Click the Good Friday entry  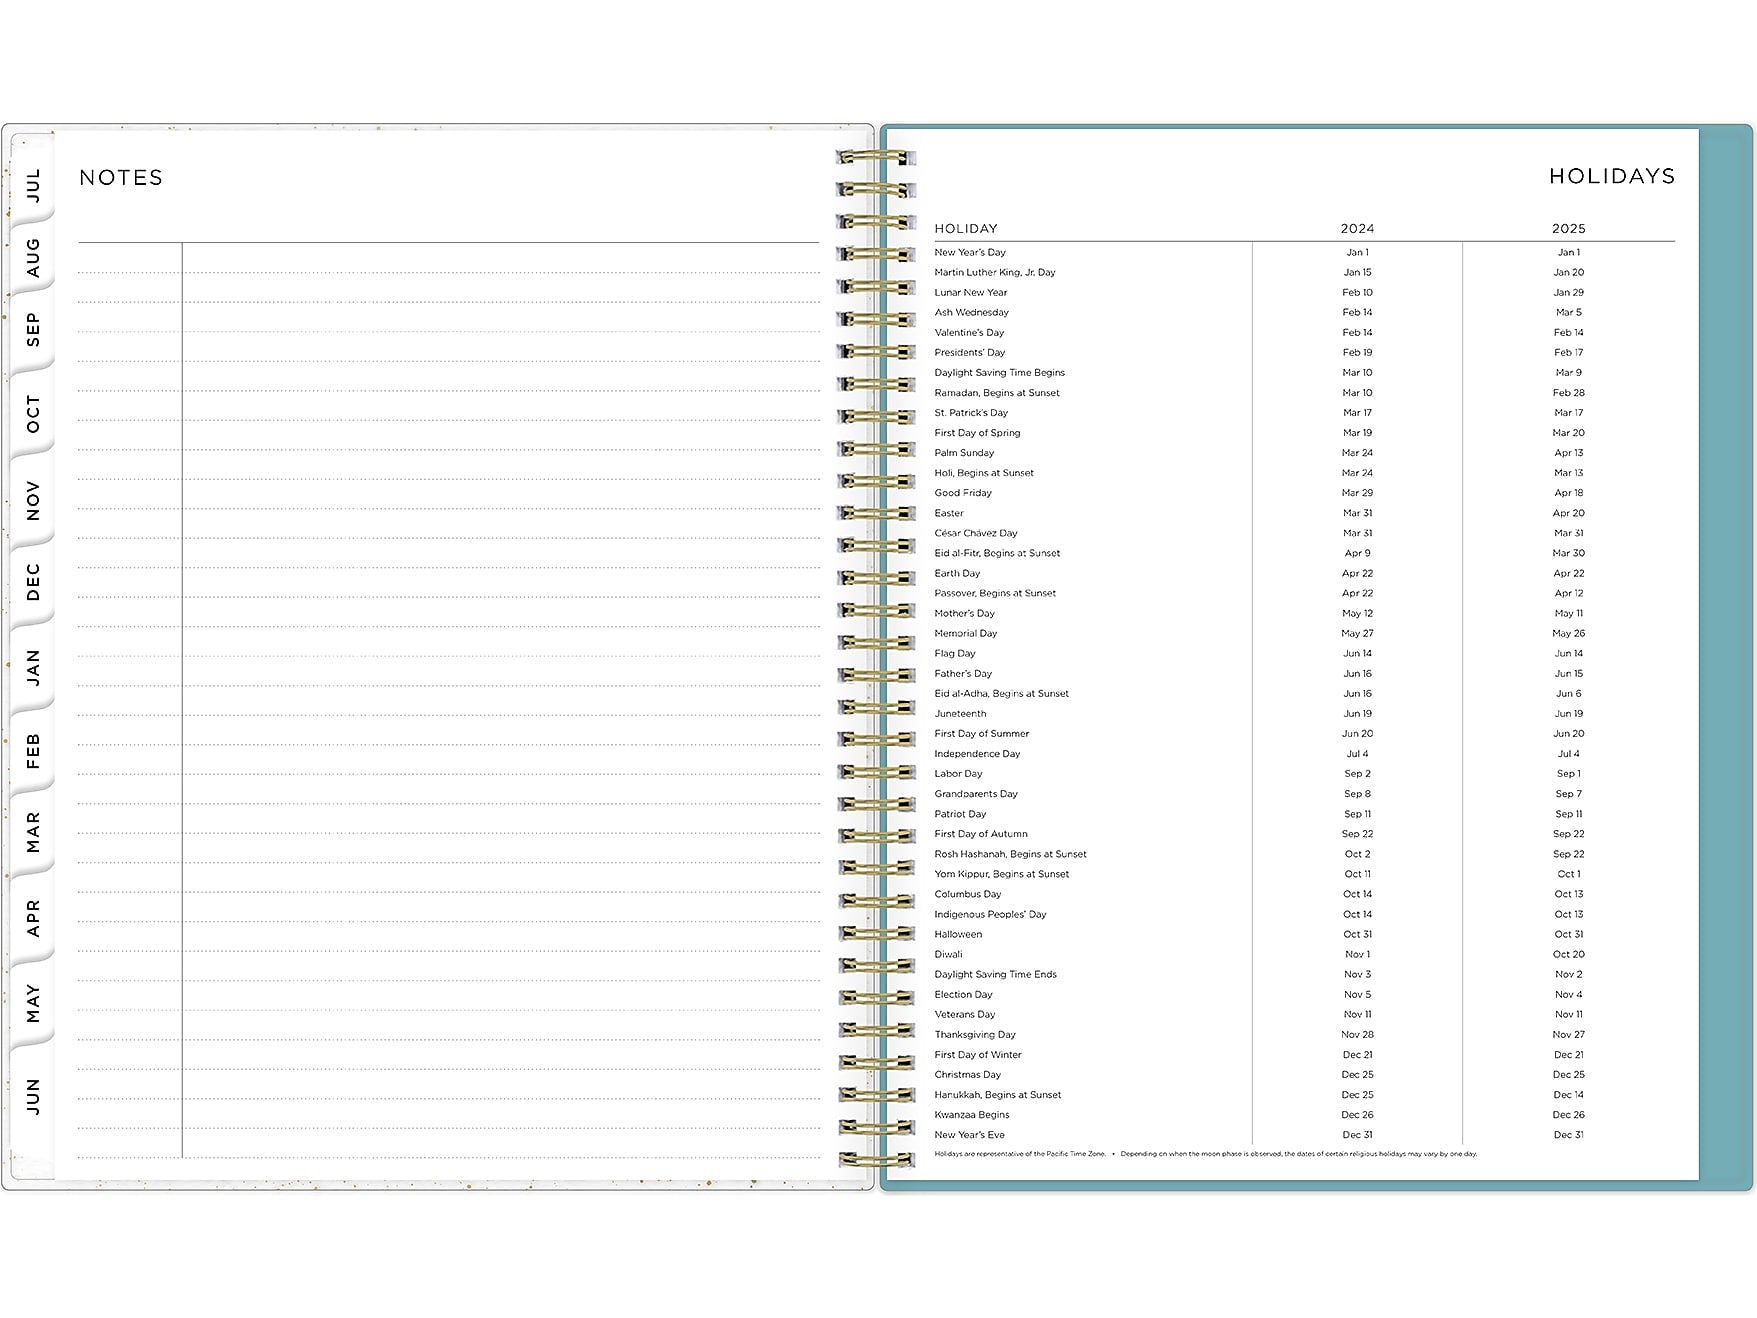click(x=963, y=493)
